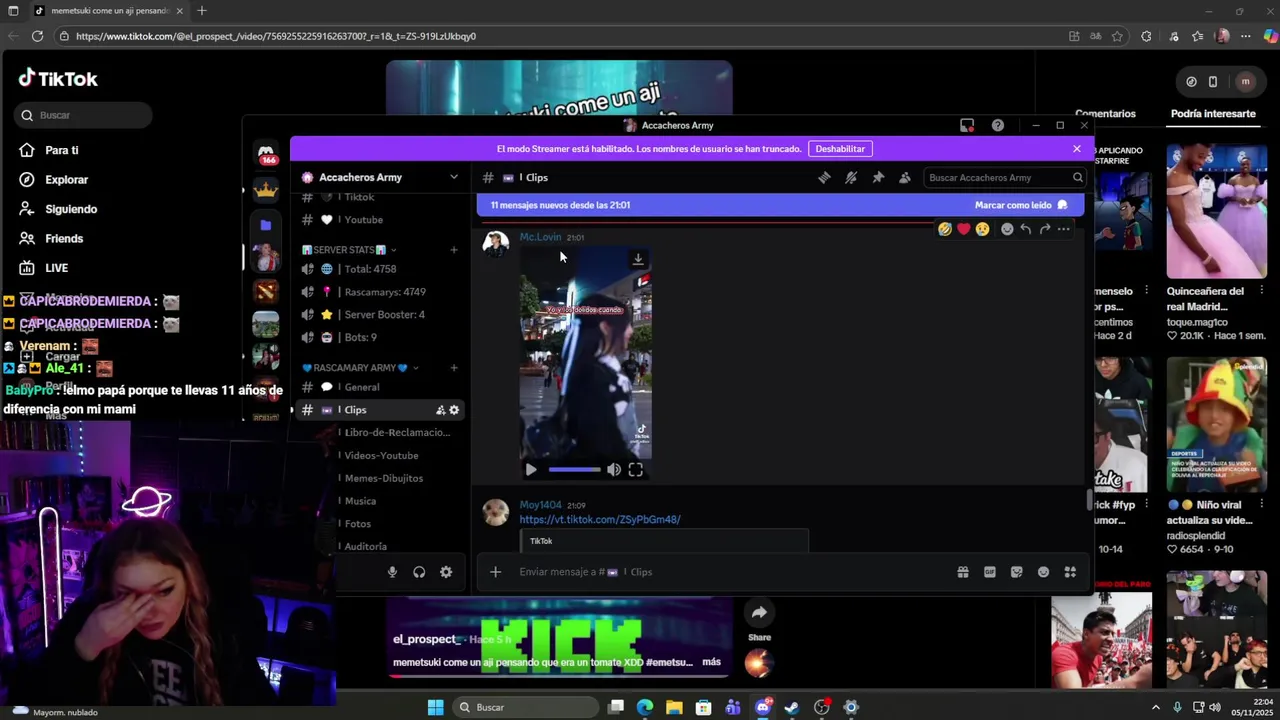Click Marcar como leído
The width and height of the screenshot is (1280, 720).
(x=1021, y=205)
